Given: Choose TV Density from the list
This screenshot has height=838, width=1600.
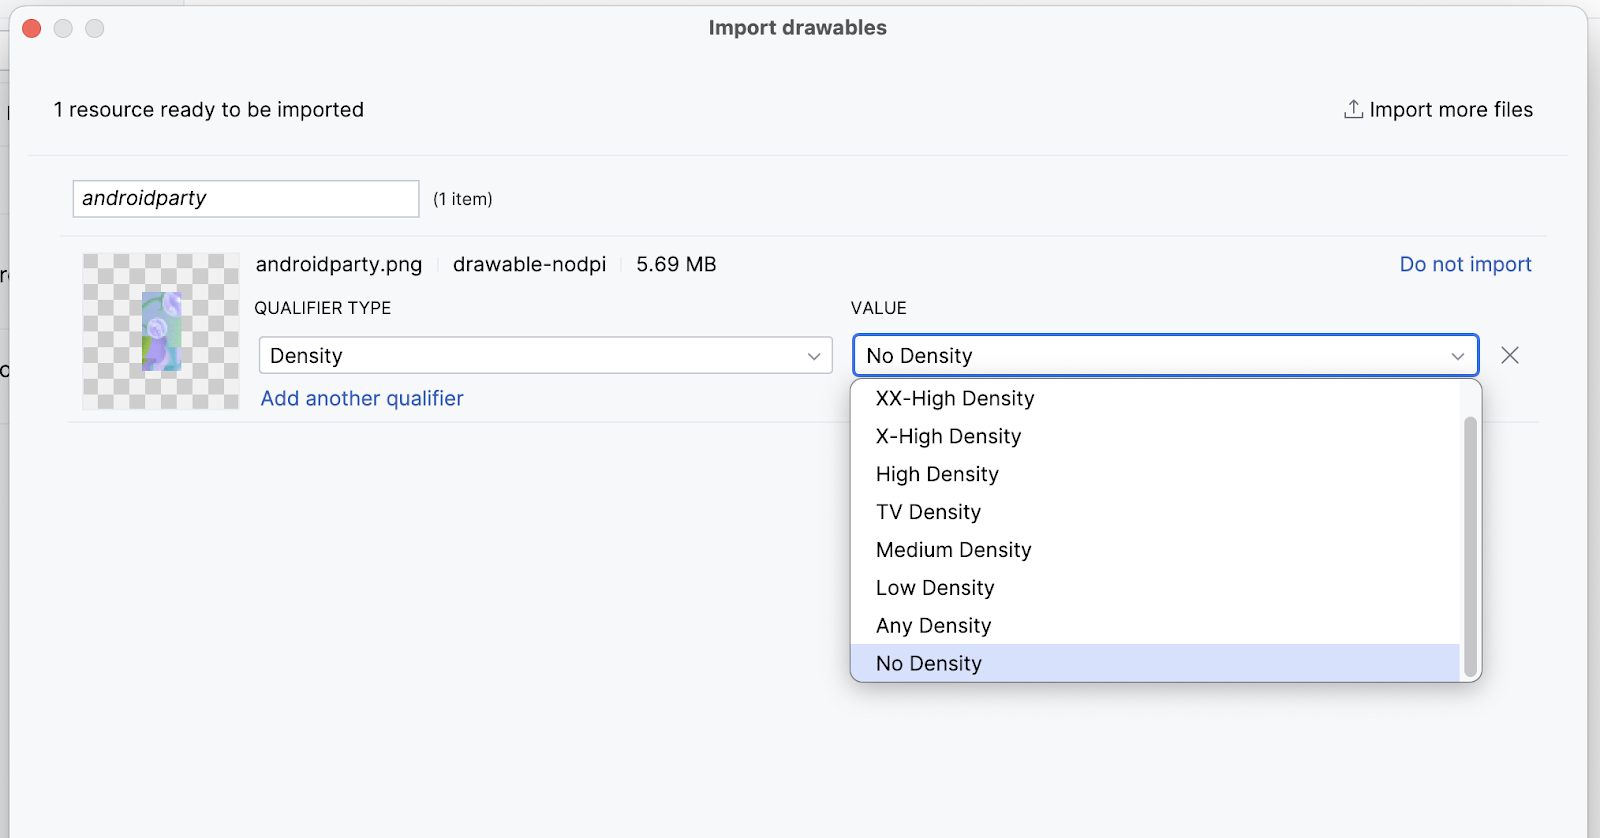Looking at the screenshot, I should tap(928, 512).
